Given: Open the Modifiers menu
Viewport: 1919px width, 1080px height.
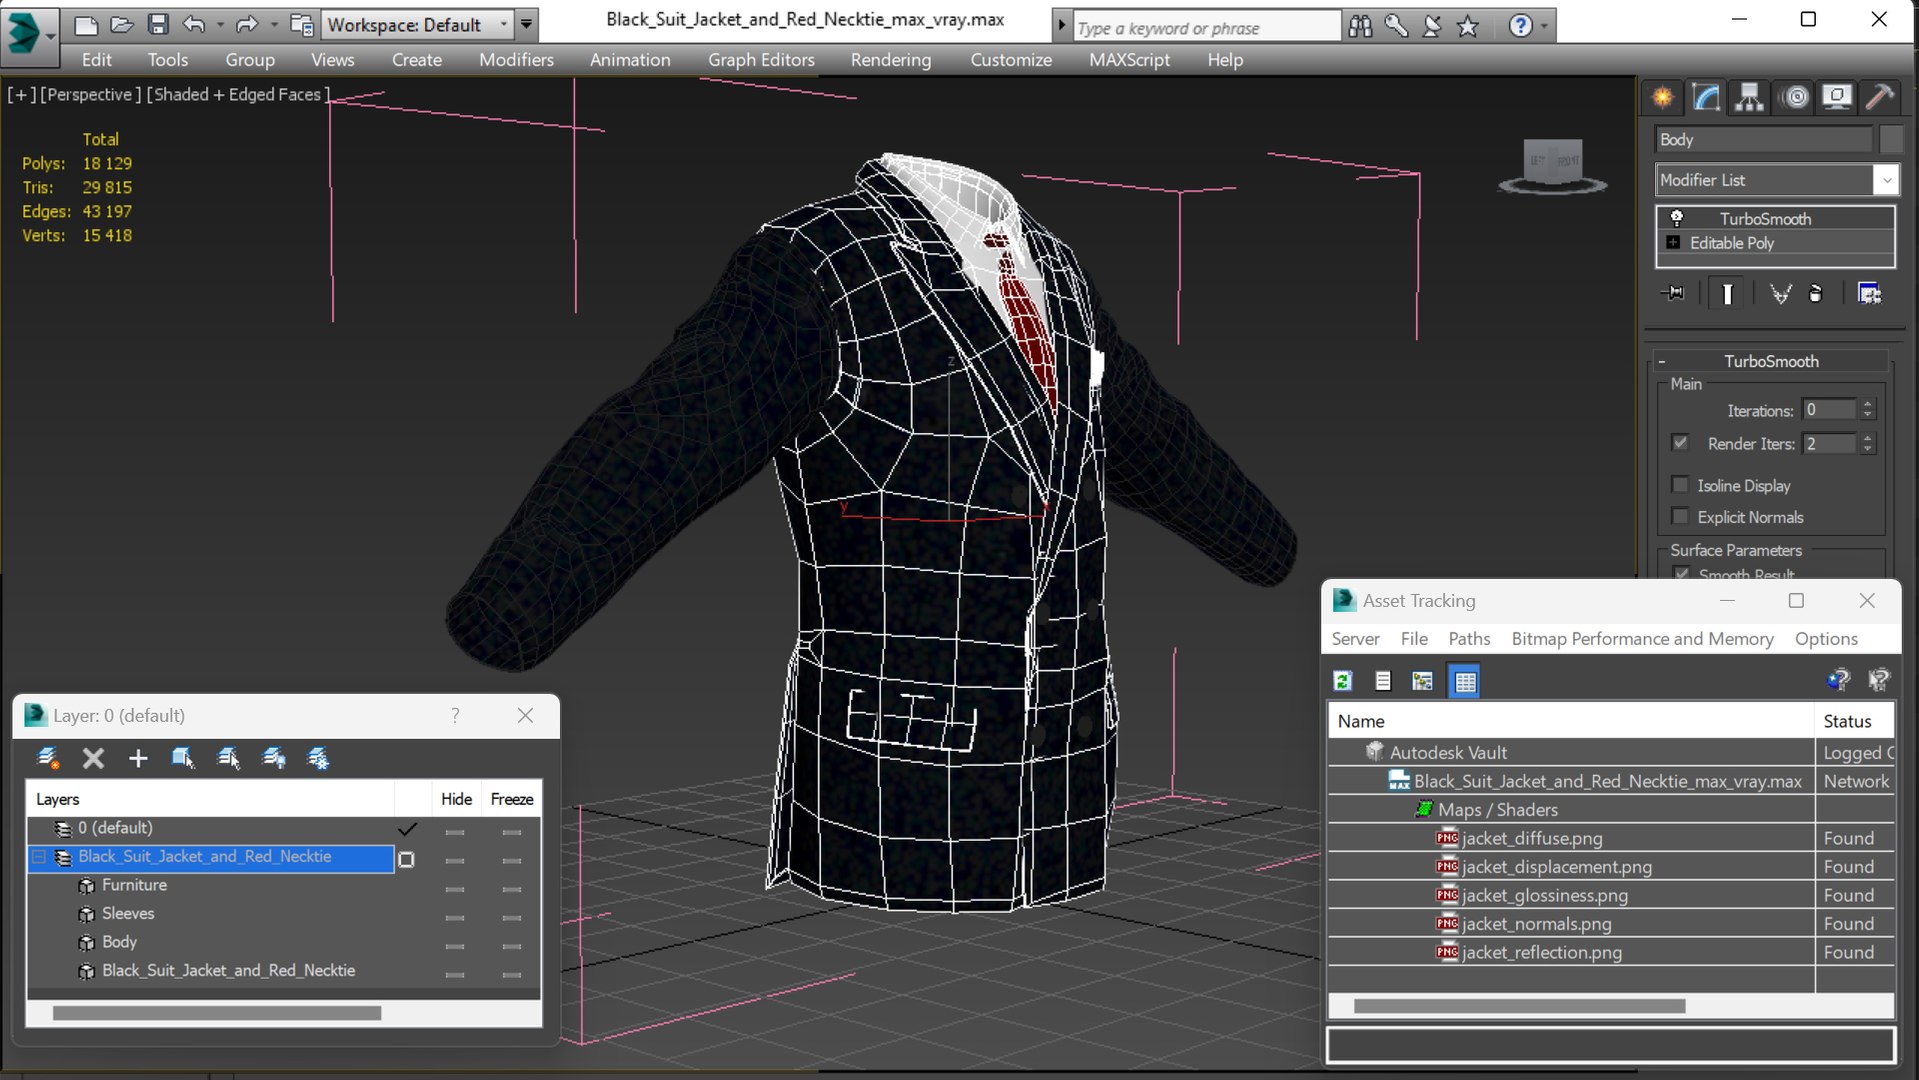Looking at the screenshot, I should coord(516,60).
